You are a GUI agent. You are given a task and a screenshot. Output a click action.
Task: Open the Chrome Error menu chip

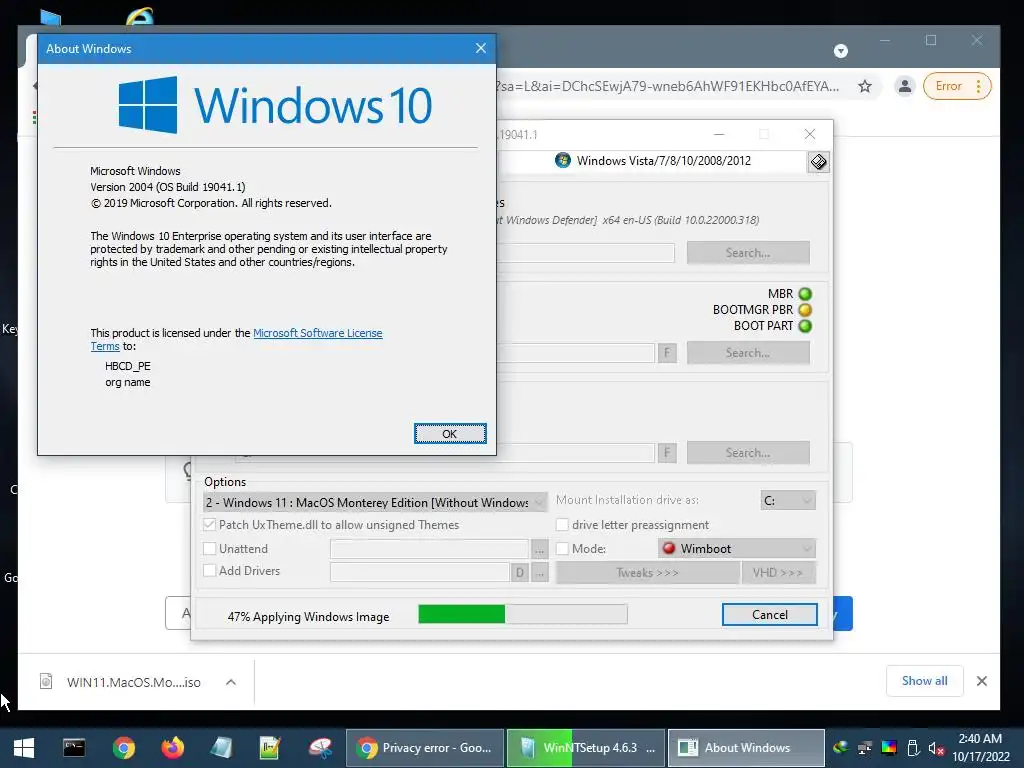957,86
